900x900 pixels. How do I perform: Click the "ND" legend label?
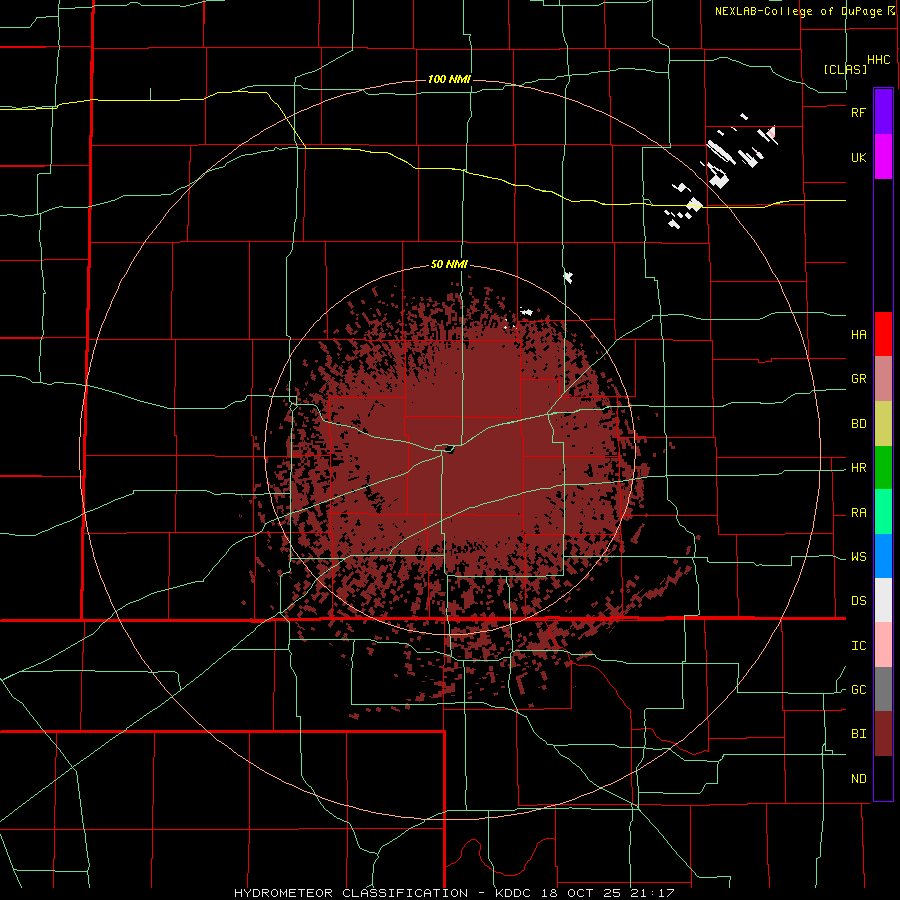858,779
